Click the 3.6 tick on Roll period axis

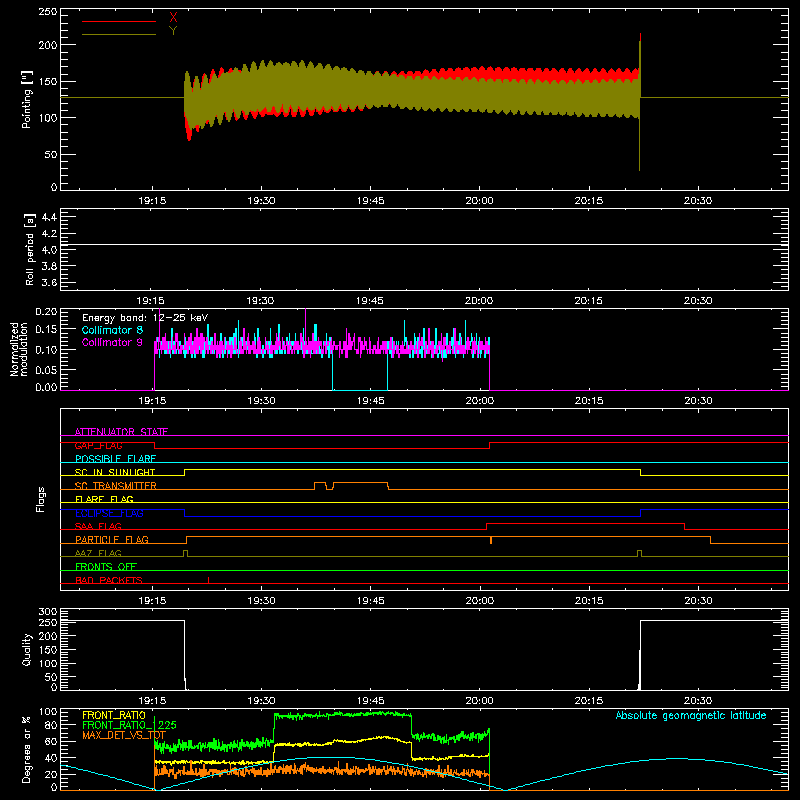pos(49,282)
